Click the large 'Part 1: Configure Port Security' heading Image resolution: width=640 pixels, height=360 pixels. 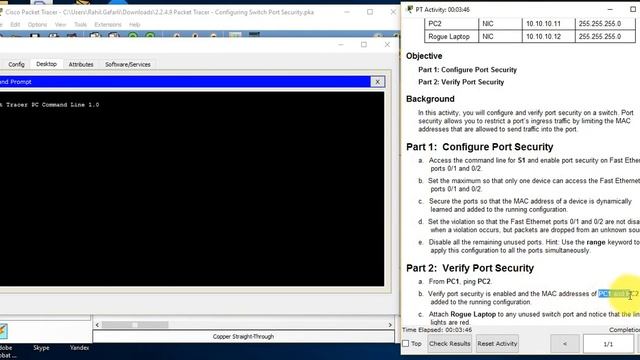coord(480,147)
